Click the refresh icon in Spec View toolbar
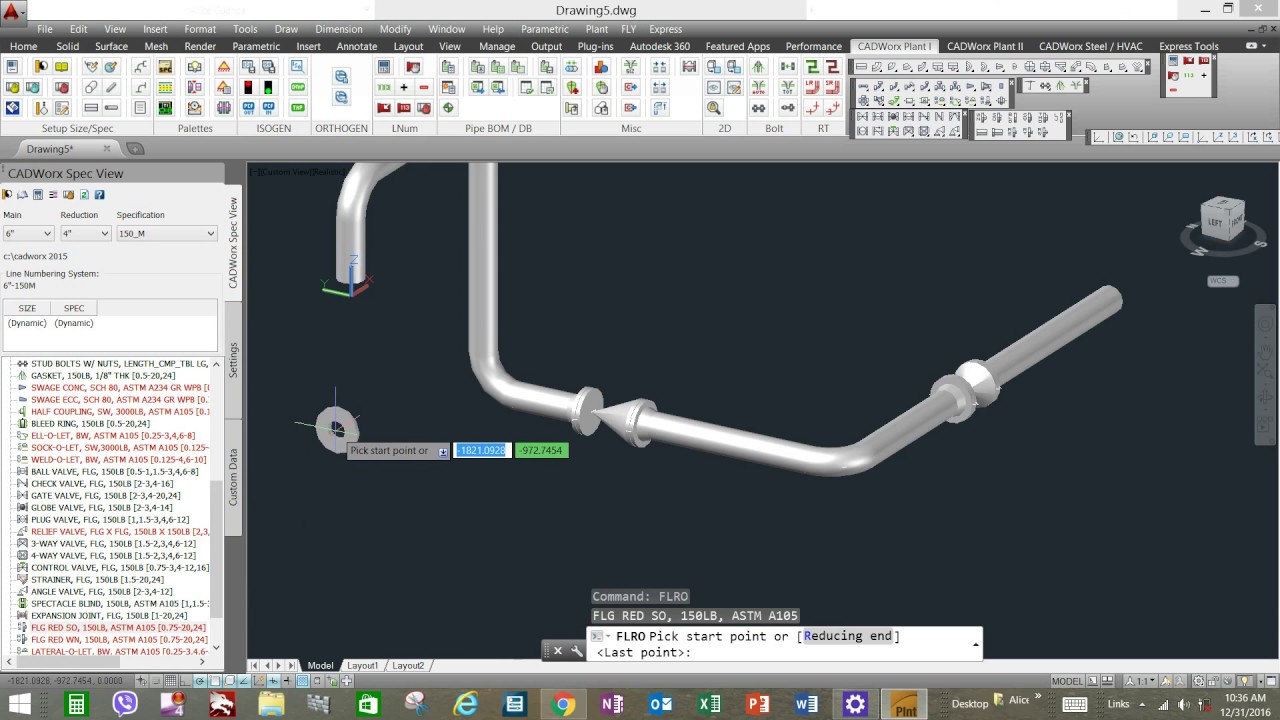 84,195
